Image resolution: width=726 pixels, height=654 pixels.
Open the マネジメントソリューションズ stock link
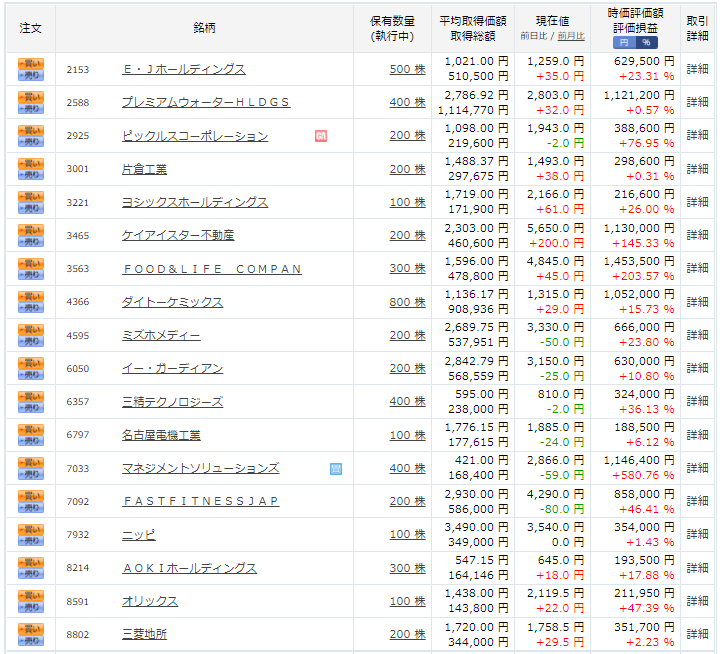point(201,468)
